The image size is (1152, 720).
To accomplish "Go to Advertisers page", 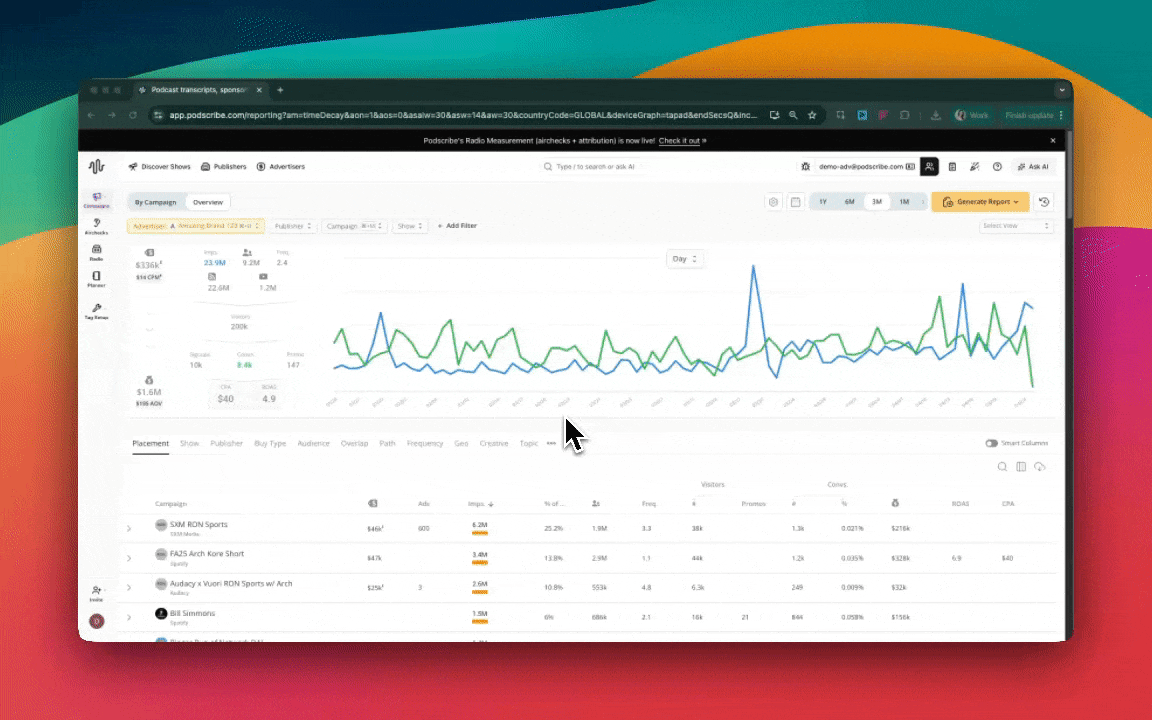I will [x=281, y=167].
